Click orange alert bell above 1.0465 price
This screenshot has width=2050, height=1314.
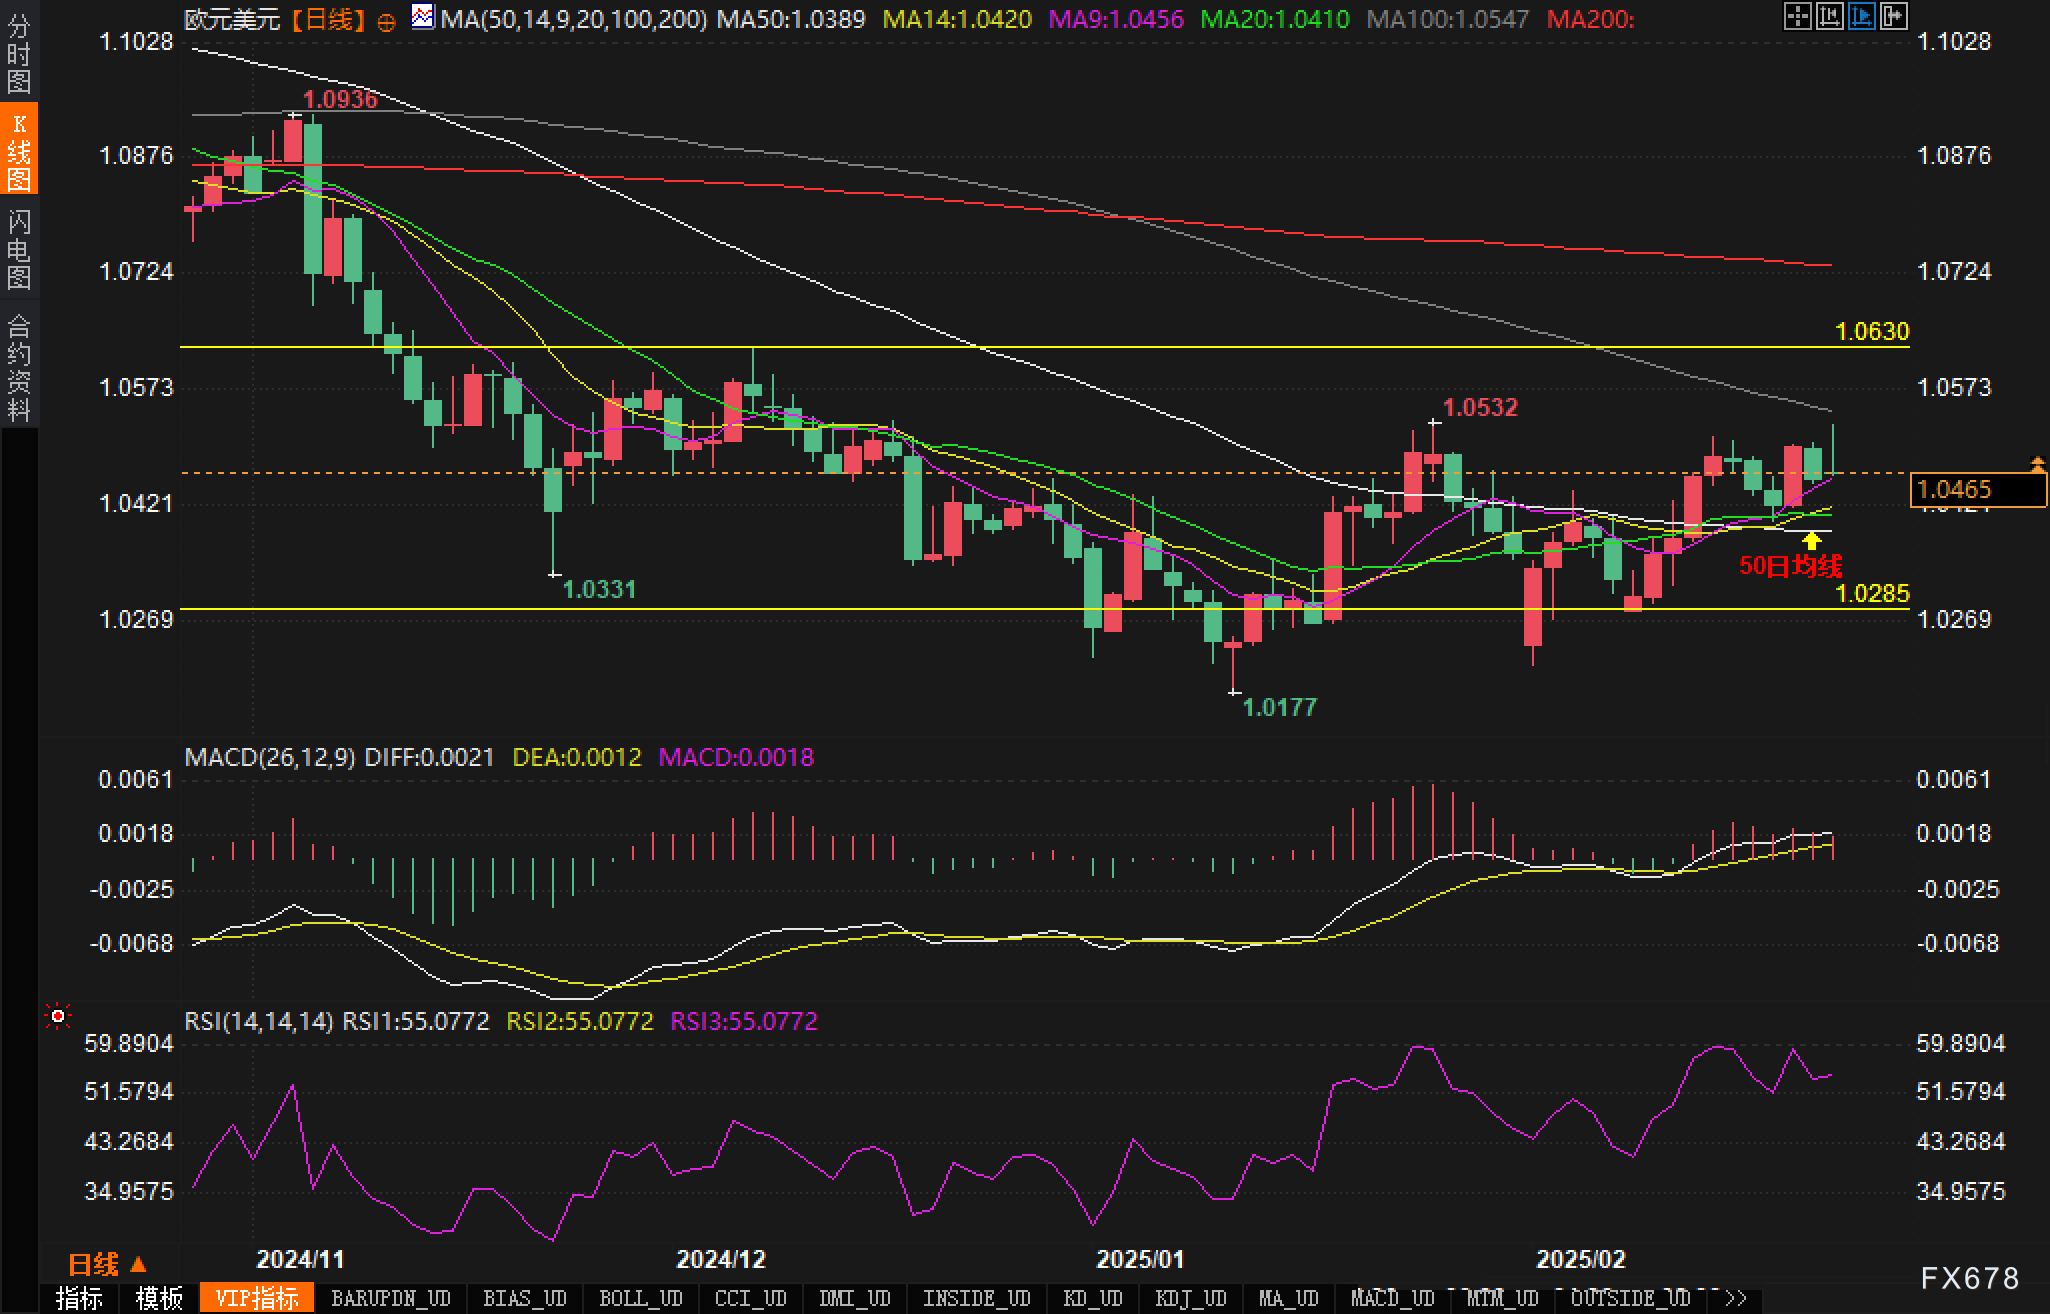(2037, 463)
